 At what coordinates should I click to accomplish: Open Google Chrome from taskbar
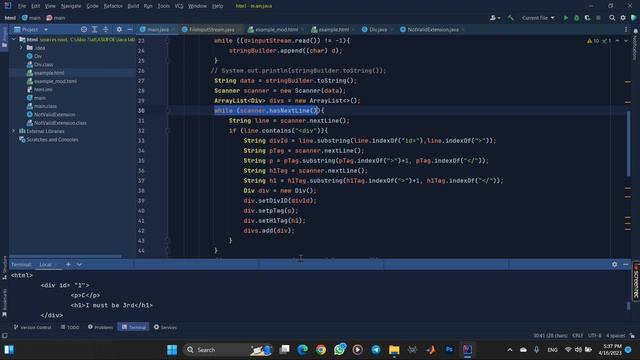pos(321,350)
